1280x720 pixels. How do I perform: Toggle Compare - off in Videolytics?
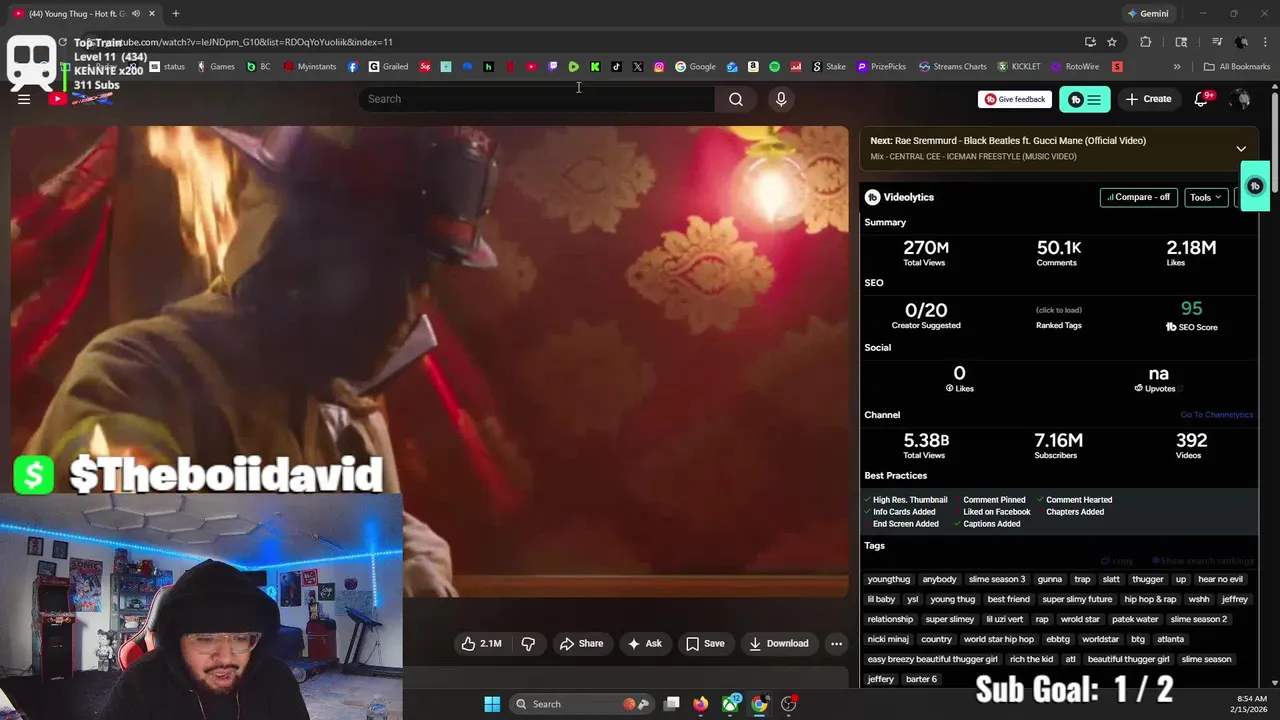pyautogui.click(x=1138, y=197)
